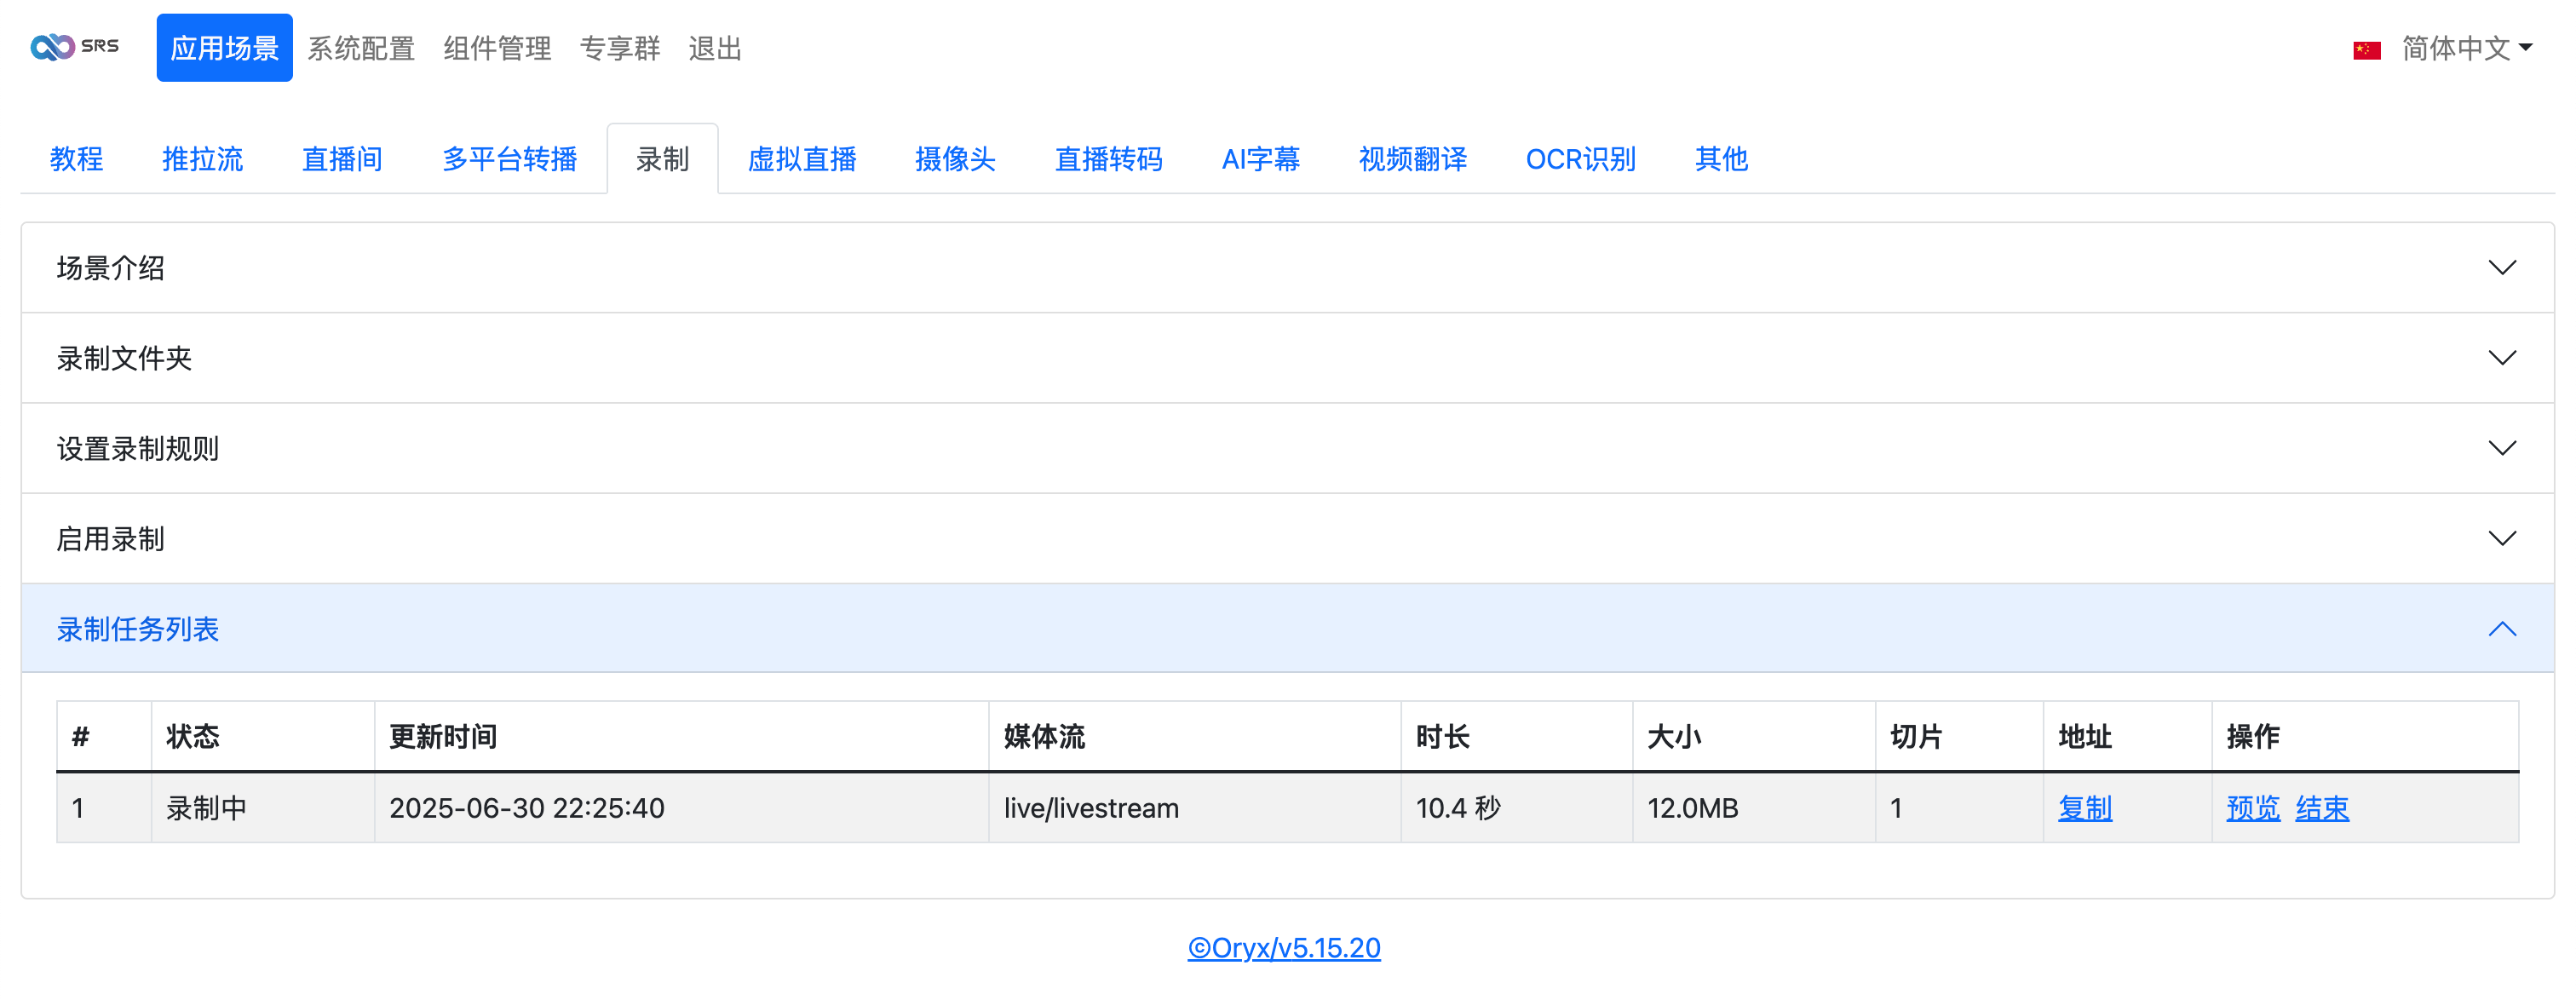Image resolution: width=2576 pixels, height=1000 pixels.
Task: Open the 系统配置 navigation item
Action: pyautogui.click(x=361, y=48)
